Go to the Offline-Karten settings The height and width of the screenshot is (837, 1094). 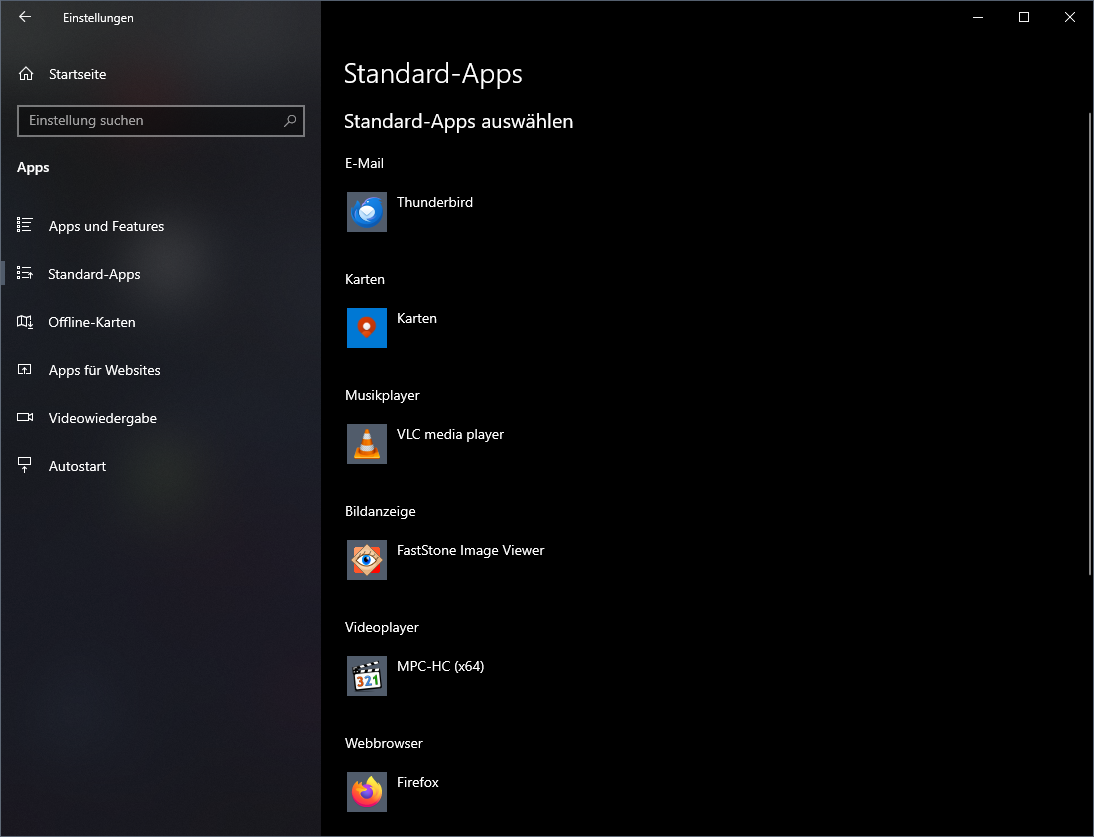[160, 322]
